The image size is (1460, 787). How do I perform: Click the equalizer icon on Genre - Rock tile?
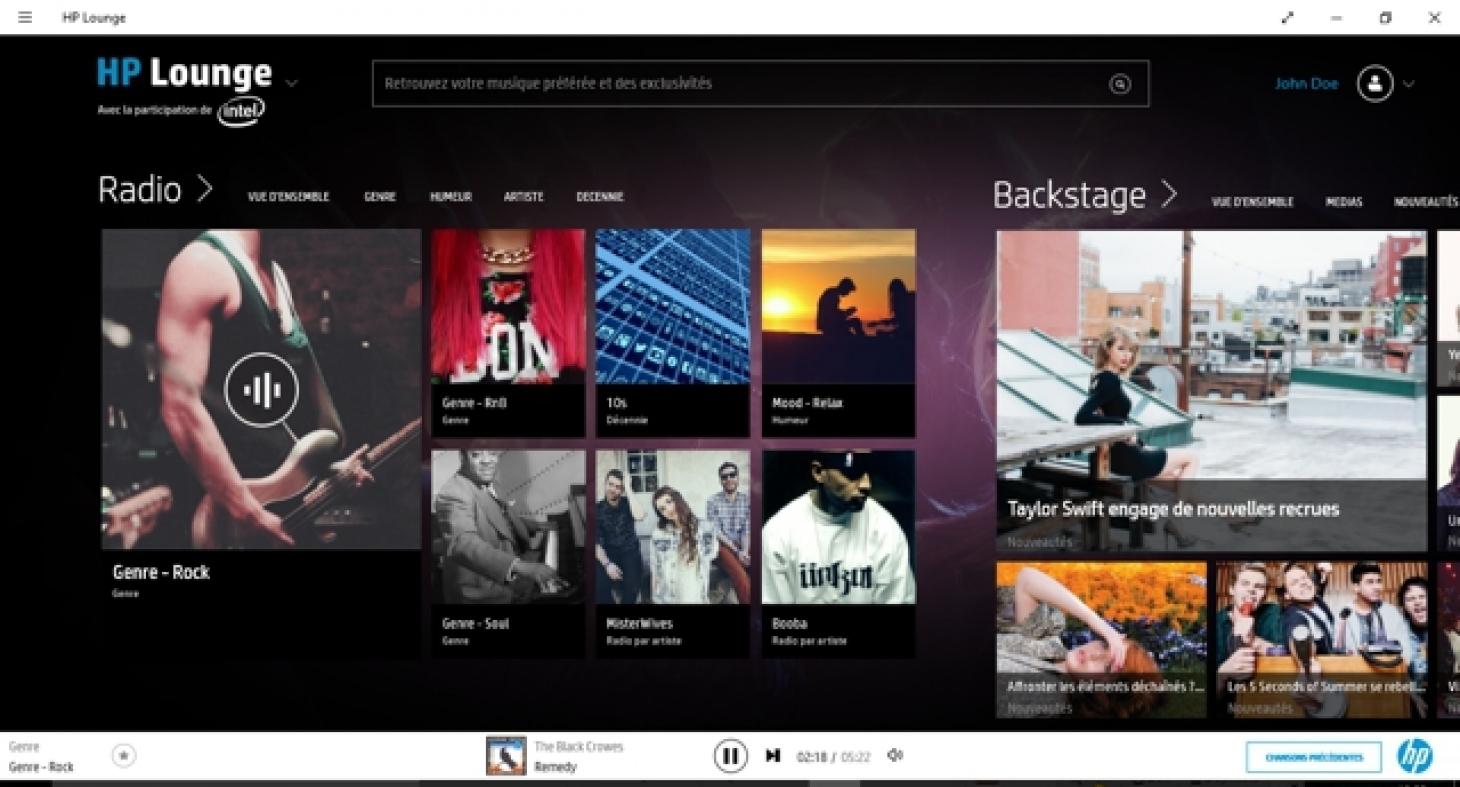pyautogui.click(x=261, y=390)
